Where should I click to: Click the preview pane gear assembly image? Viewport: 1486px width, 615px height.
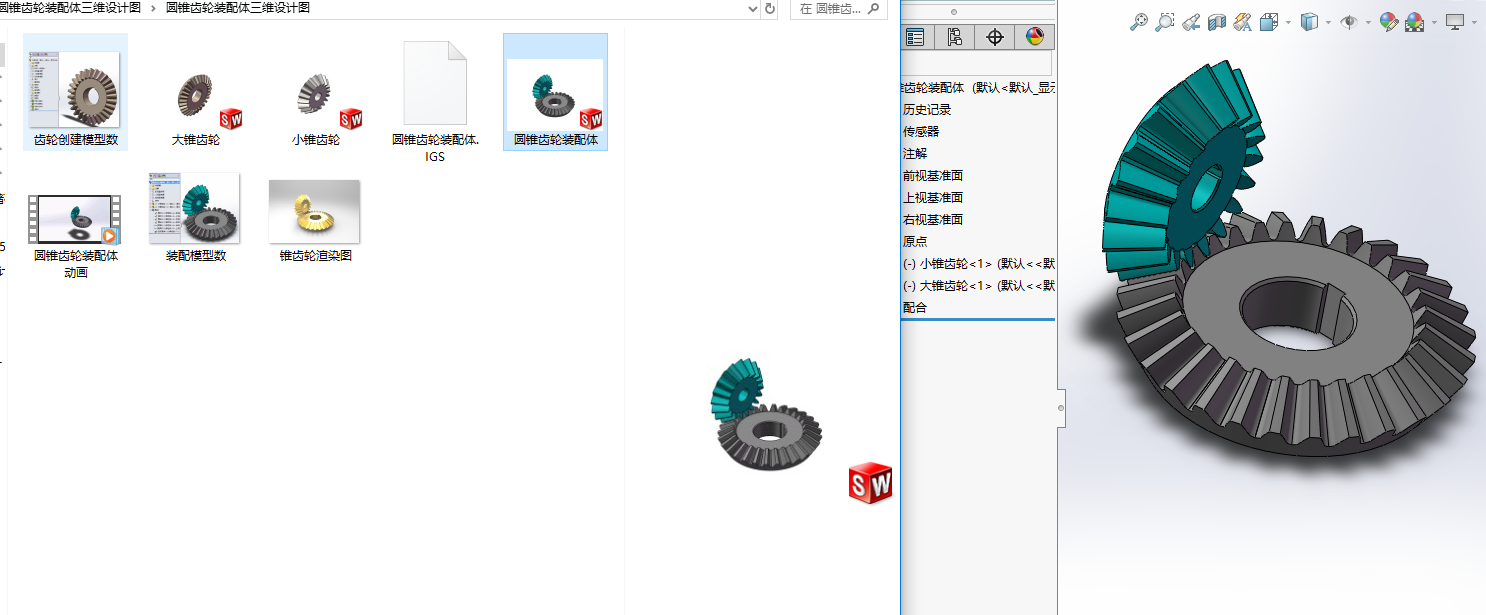(x=767, y=413)
